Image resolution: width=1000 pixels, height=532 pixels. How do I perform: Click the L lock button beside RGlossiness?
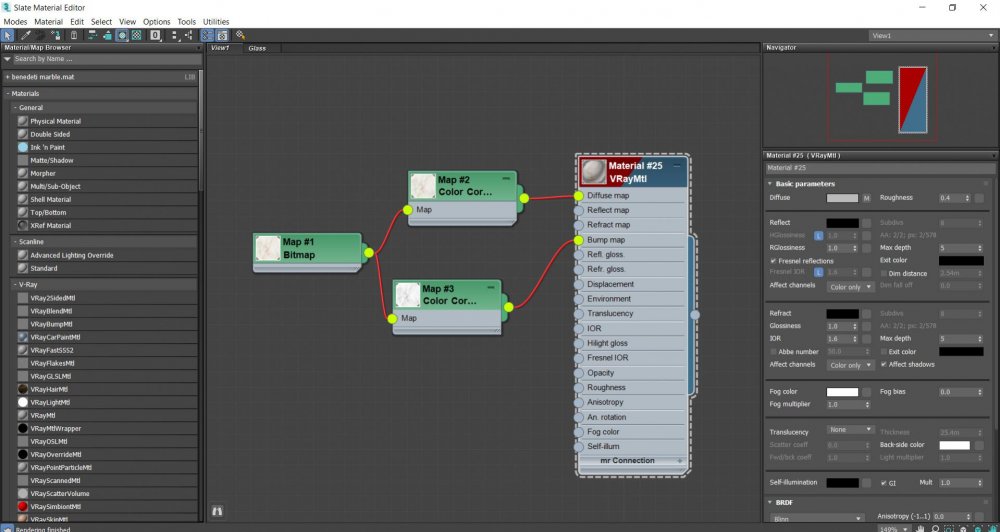click(818, 247)
